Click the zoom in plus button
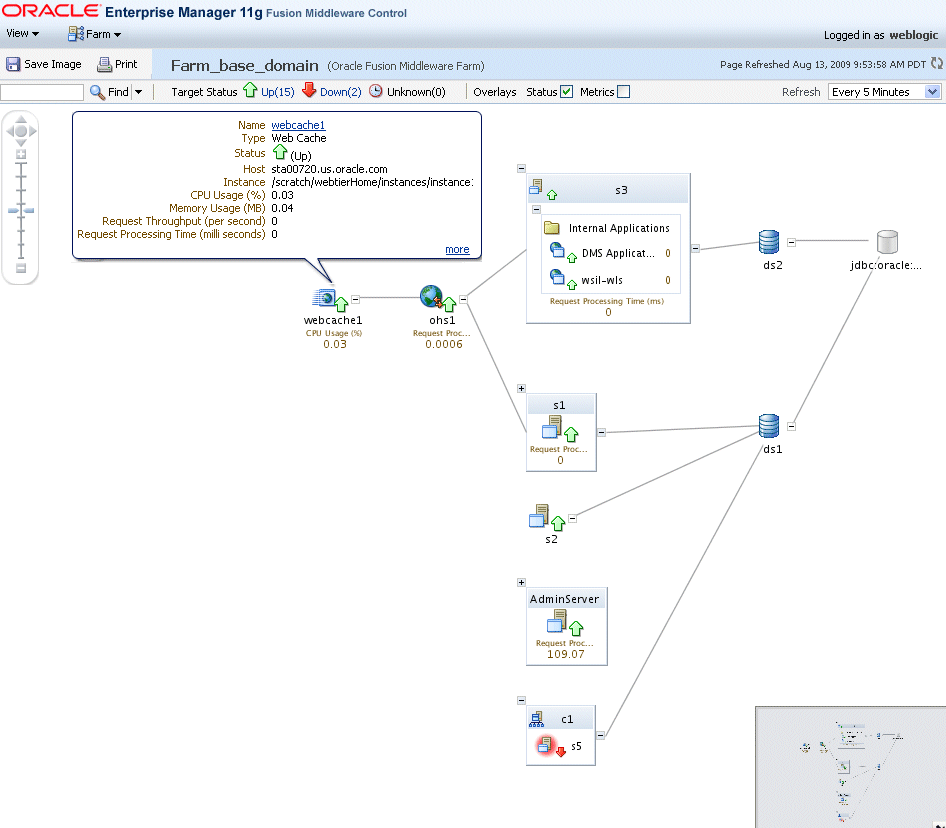The width and height of the screenshot is (946, 828). [21, 154]
